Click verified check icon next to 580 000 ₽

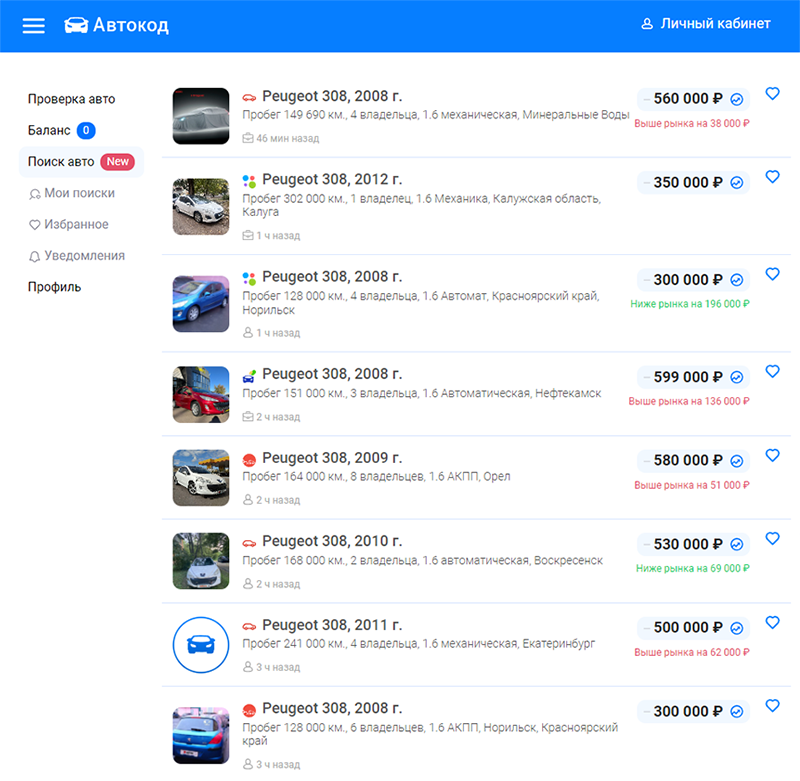(x=737, y=461)
